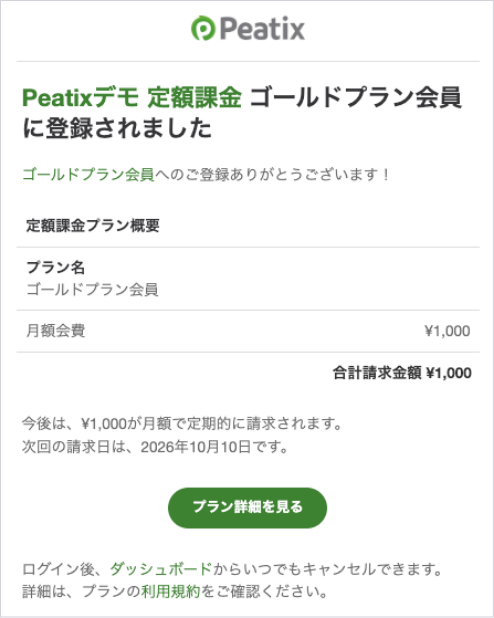The image size is (494, 618).
Task: Open the ダッシュボード link
Action: [x=161, y=569]
